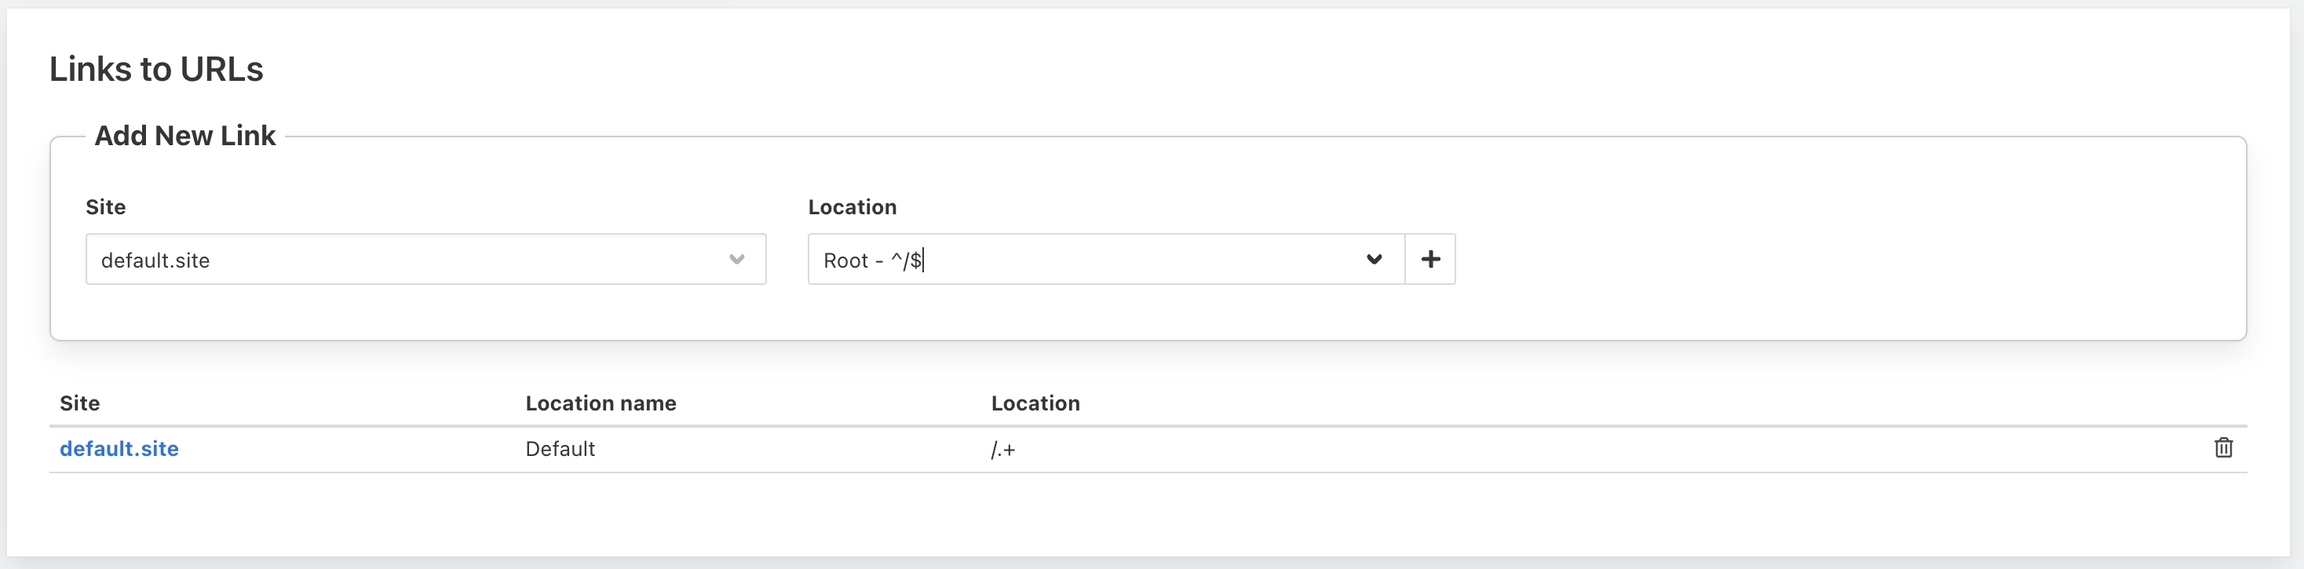Image resolution: width=2304 pixels, height=569 pixels.
Task: Click the default.site value in Site select
Action: (x=156, y=260)
